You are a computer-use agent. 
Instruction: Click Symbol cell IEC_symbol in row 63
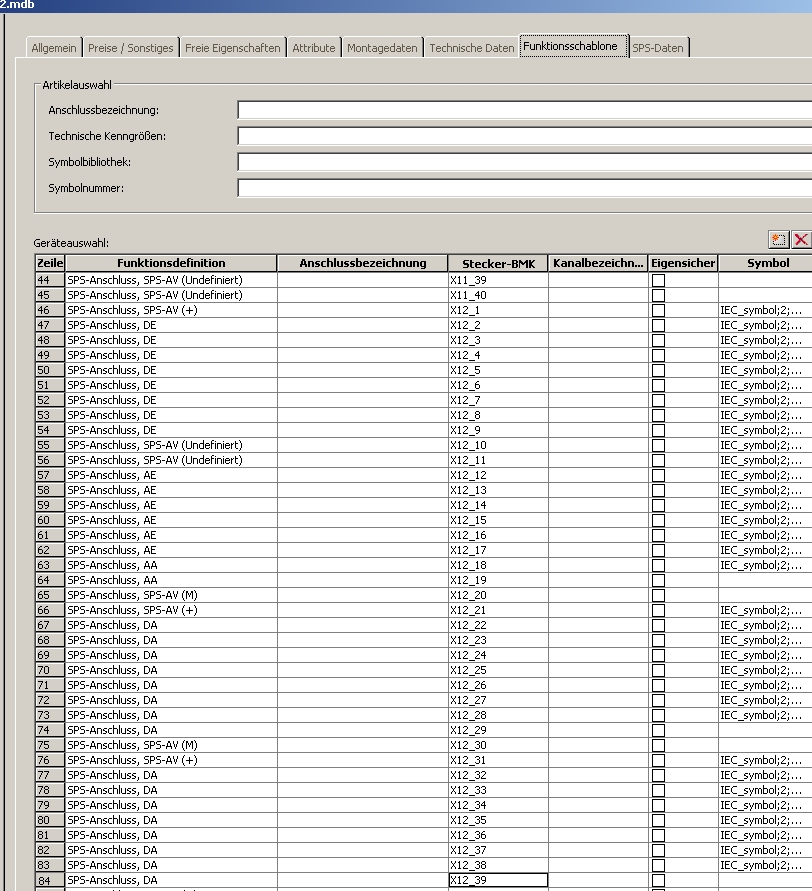(x=765, y=565)
